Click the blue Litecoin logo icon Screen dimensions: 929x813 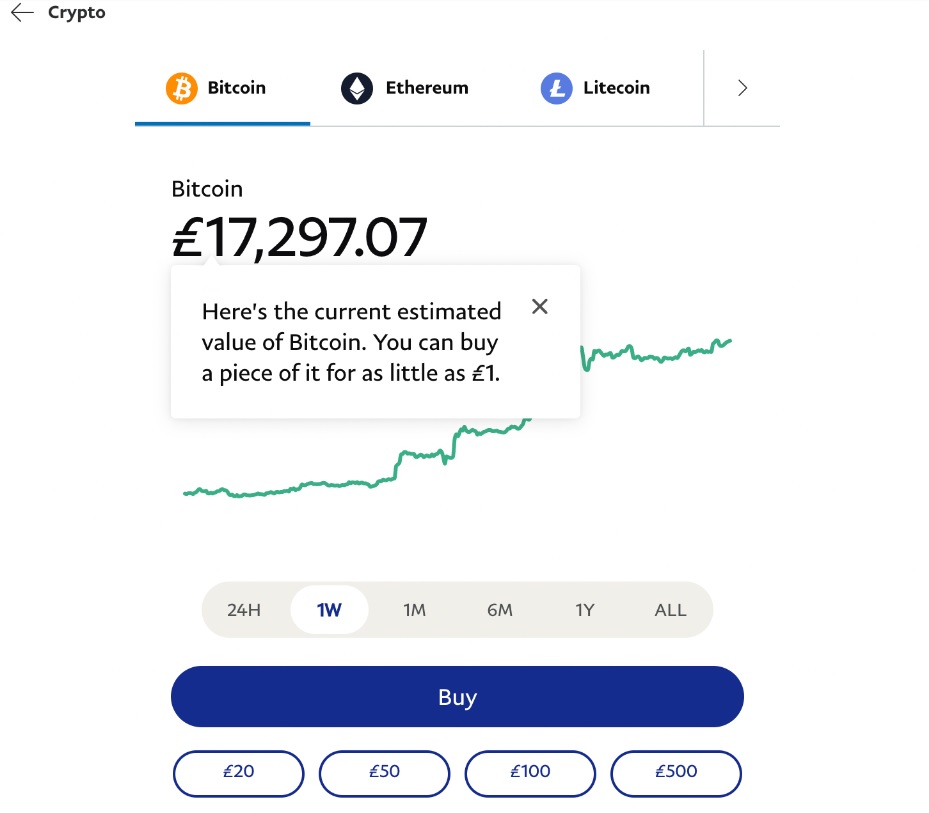click(x=556, y=88)
